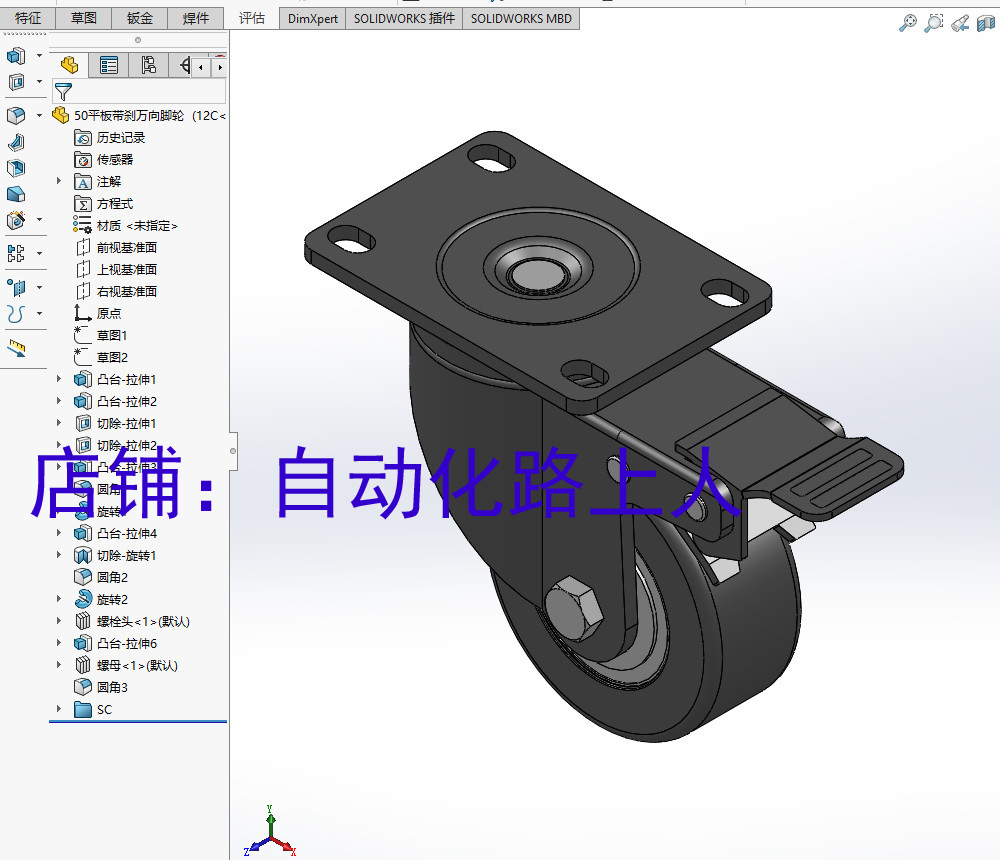This screenshot has width=1000, height=860.
Task: Click the curves tool in sidebar
Action: (16, 314)
